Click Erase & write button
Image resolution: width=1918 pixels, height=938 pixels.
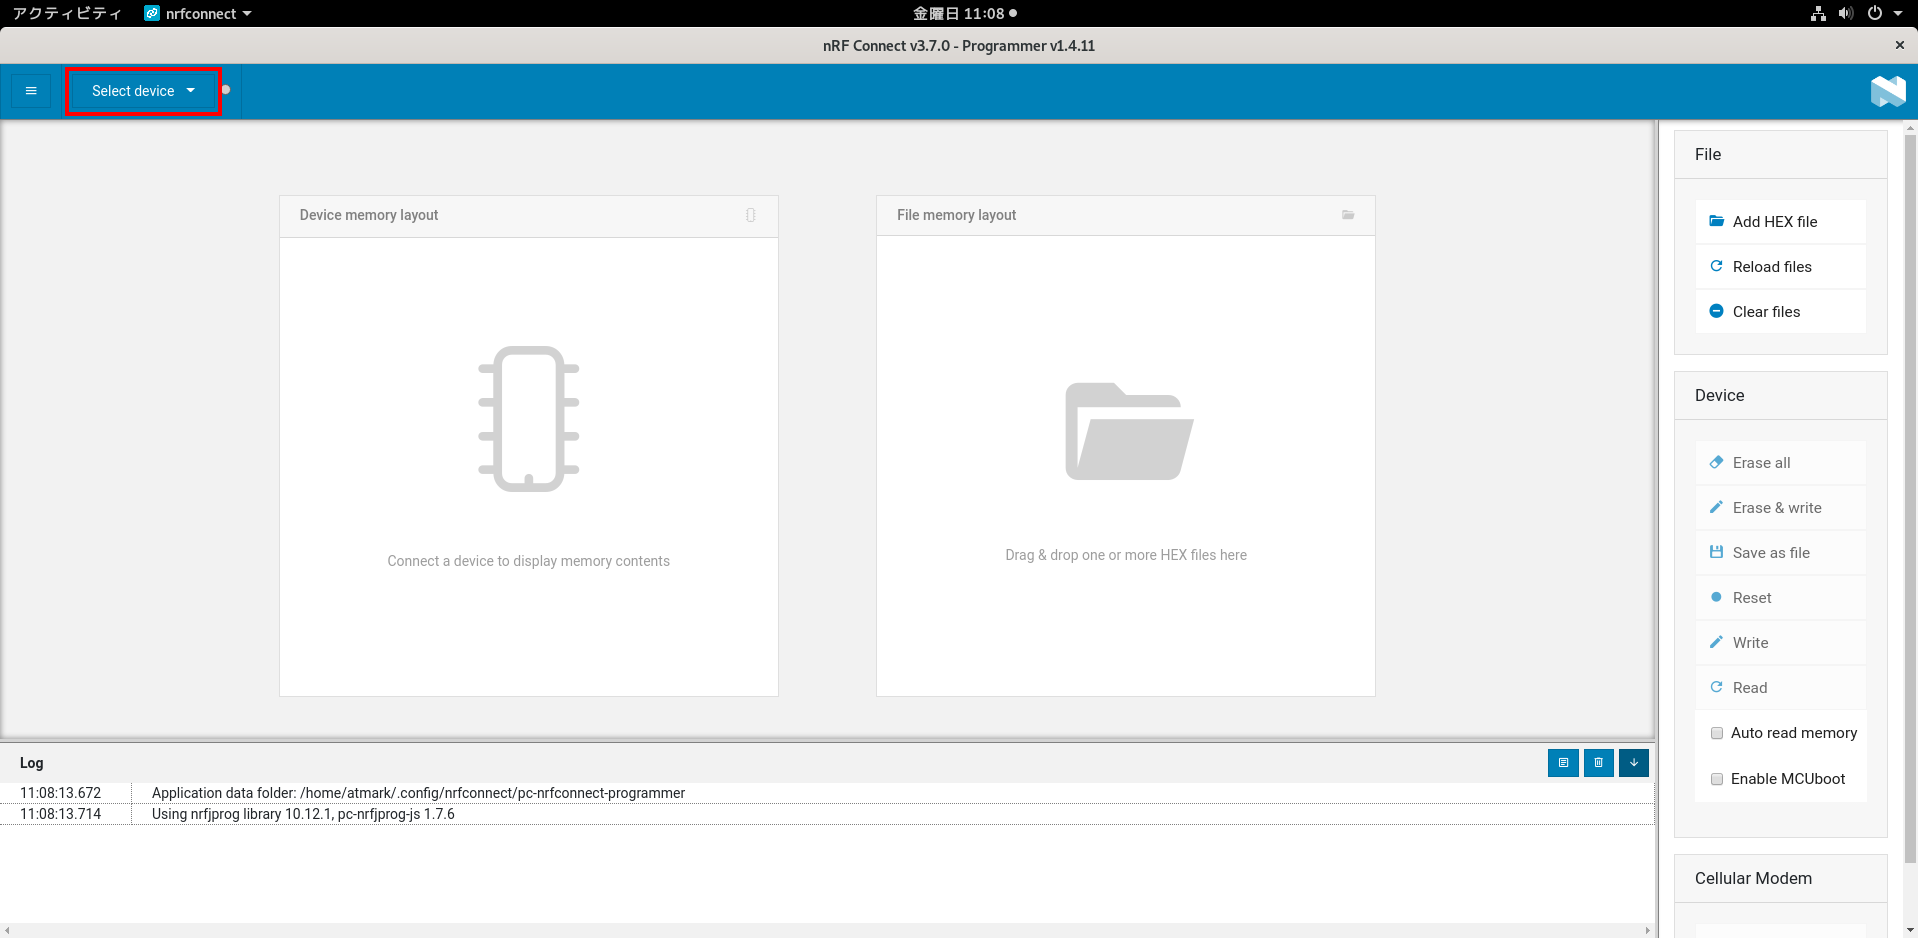pyautogui.click(x=1780, y=508)
